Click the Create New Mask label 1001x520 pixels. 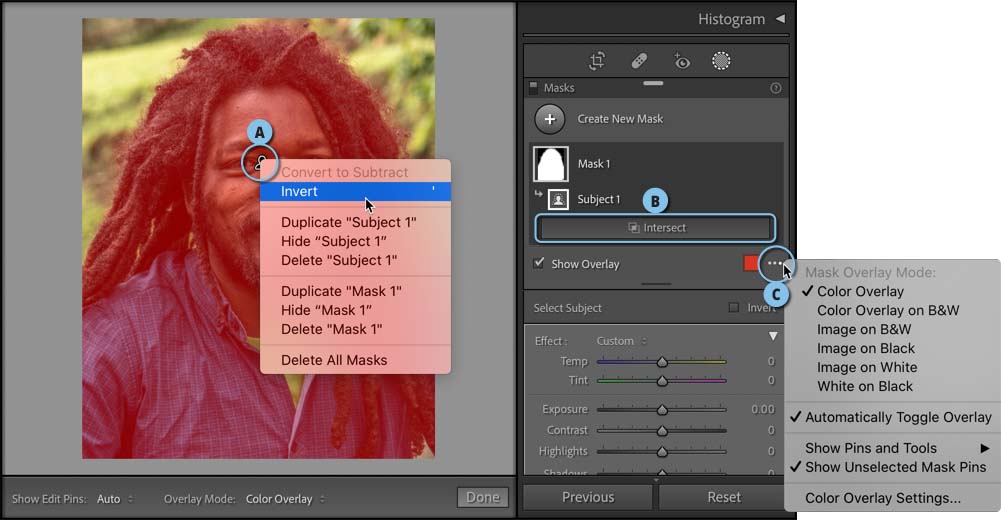[x=620, y=119]
